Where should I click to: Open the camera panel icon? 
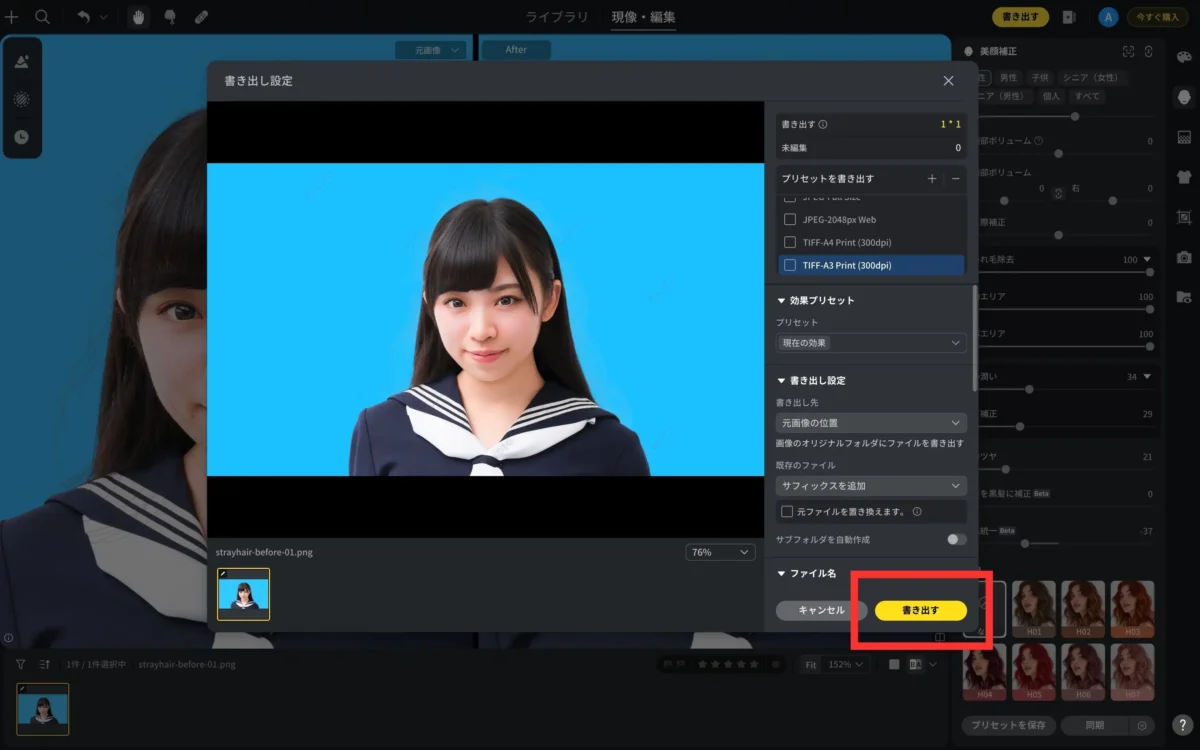click(1184, 257)
